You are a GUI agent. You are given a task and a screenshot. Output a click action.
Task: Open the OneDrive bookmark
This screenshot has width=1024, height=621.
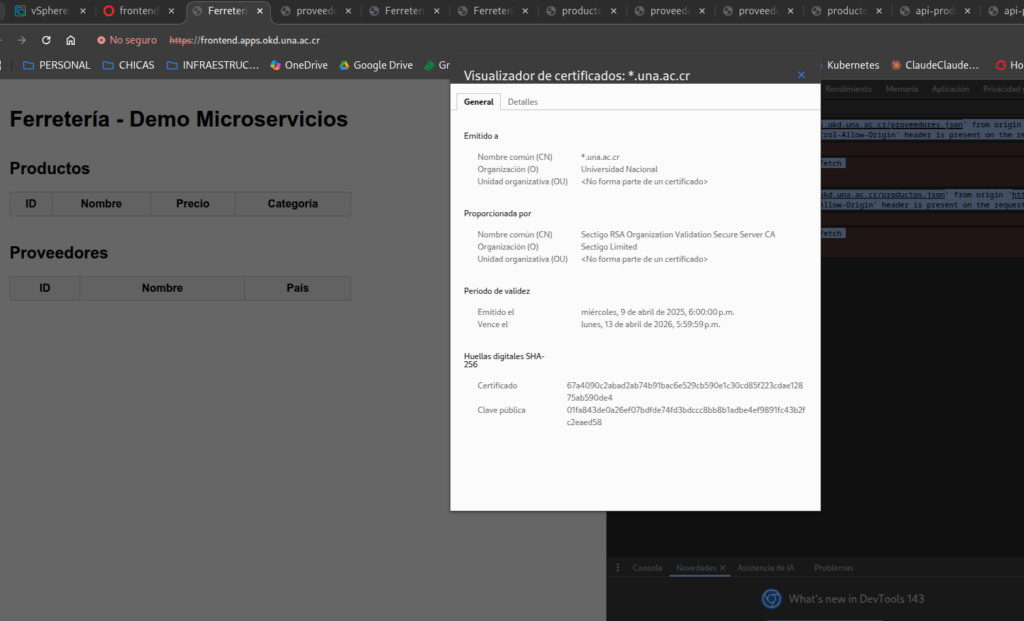pos(298,65)
